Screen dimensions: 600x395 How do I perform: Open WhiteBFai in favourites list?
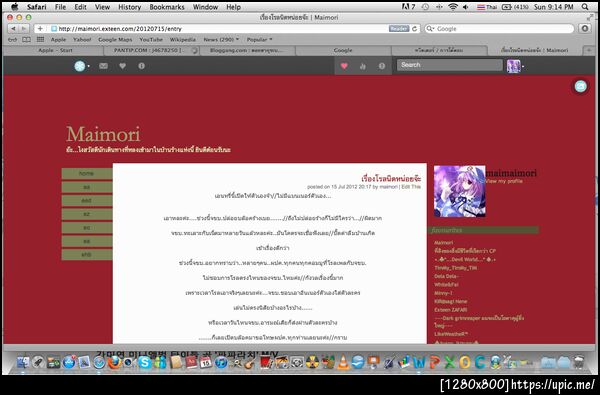446,284
